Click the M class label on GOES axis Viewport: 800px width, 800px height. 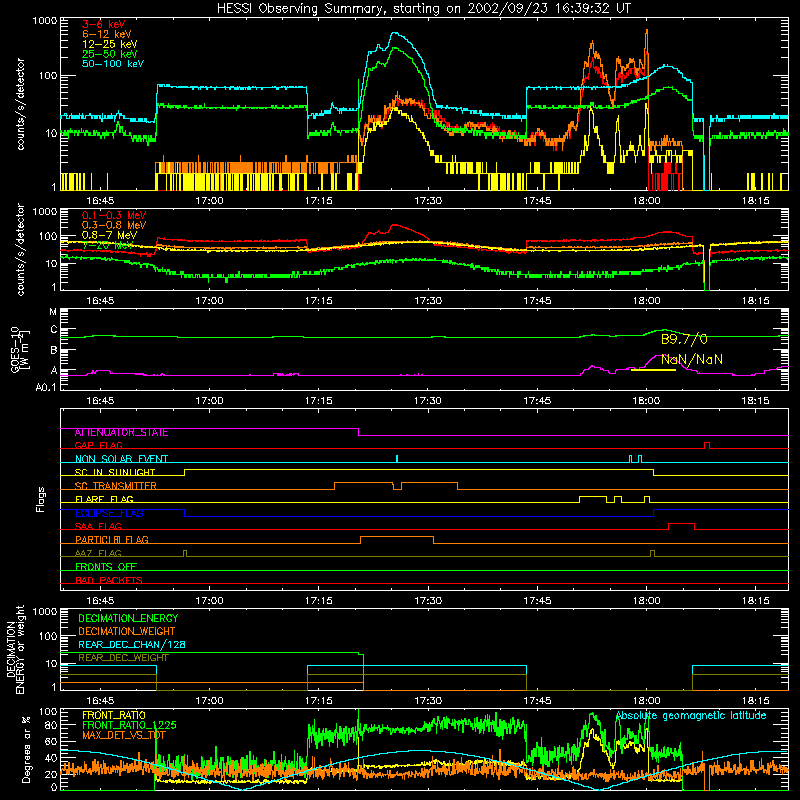coord(53,312)
